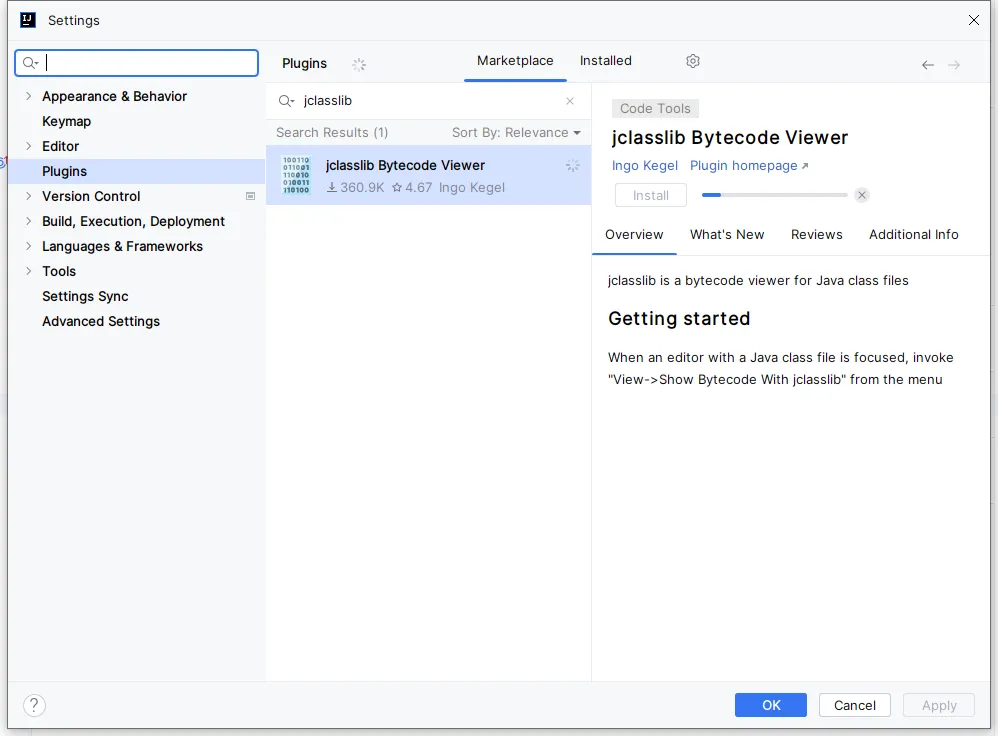
Task: Switch to the Marketplace tab
Action: click(x=515, y=60)
